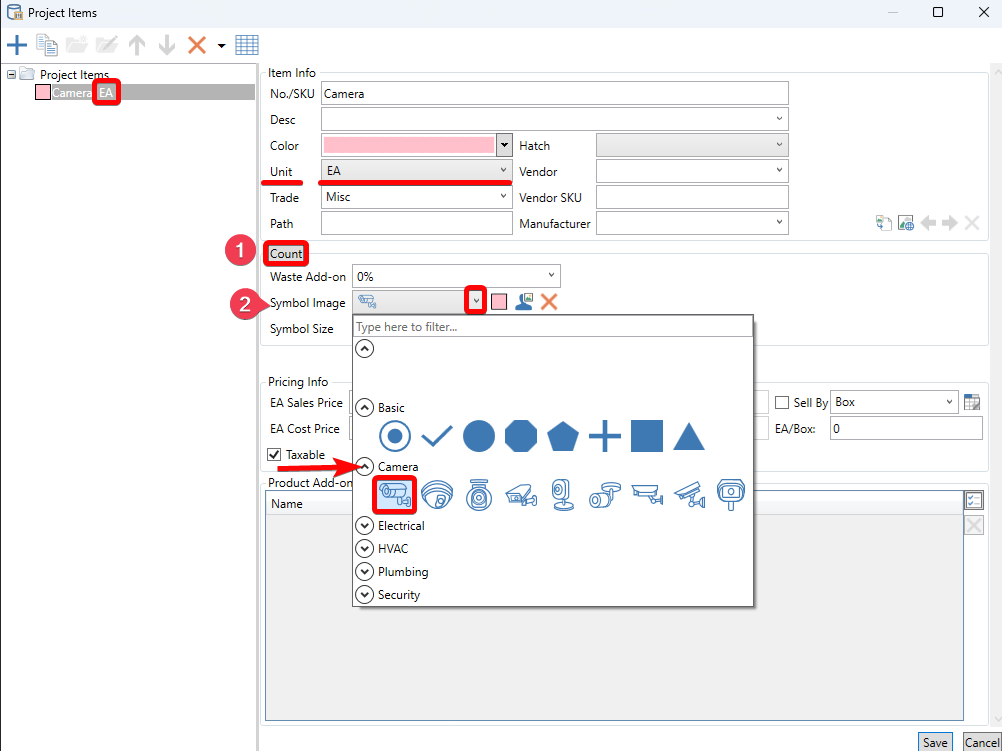
Task: Click the web image lookup icon
Action: click(x=906, y=223)
